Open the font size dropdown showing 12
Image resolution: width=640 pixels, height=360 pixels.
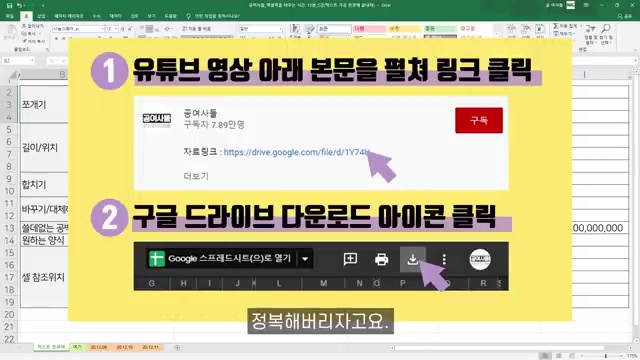(x=116, y=29)
